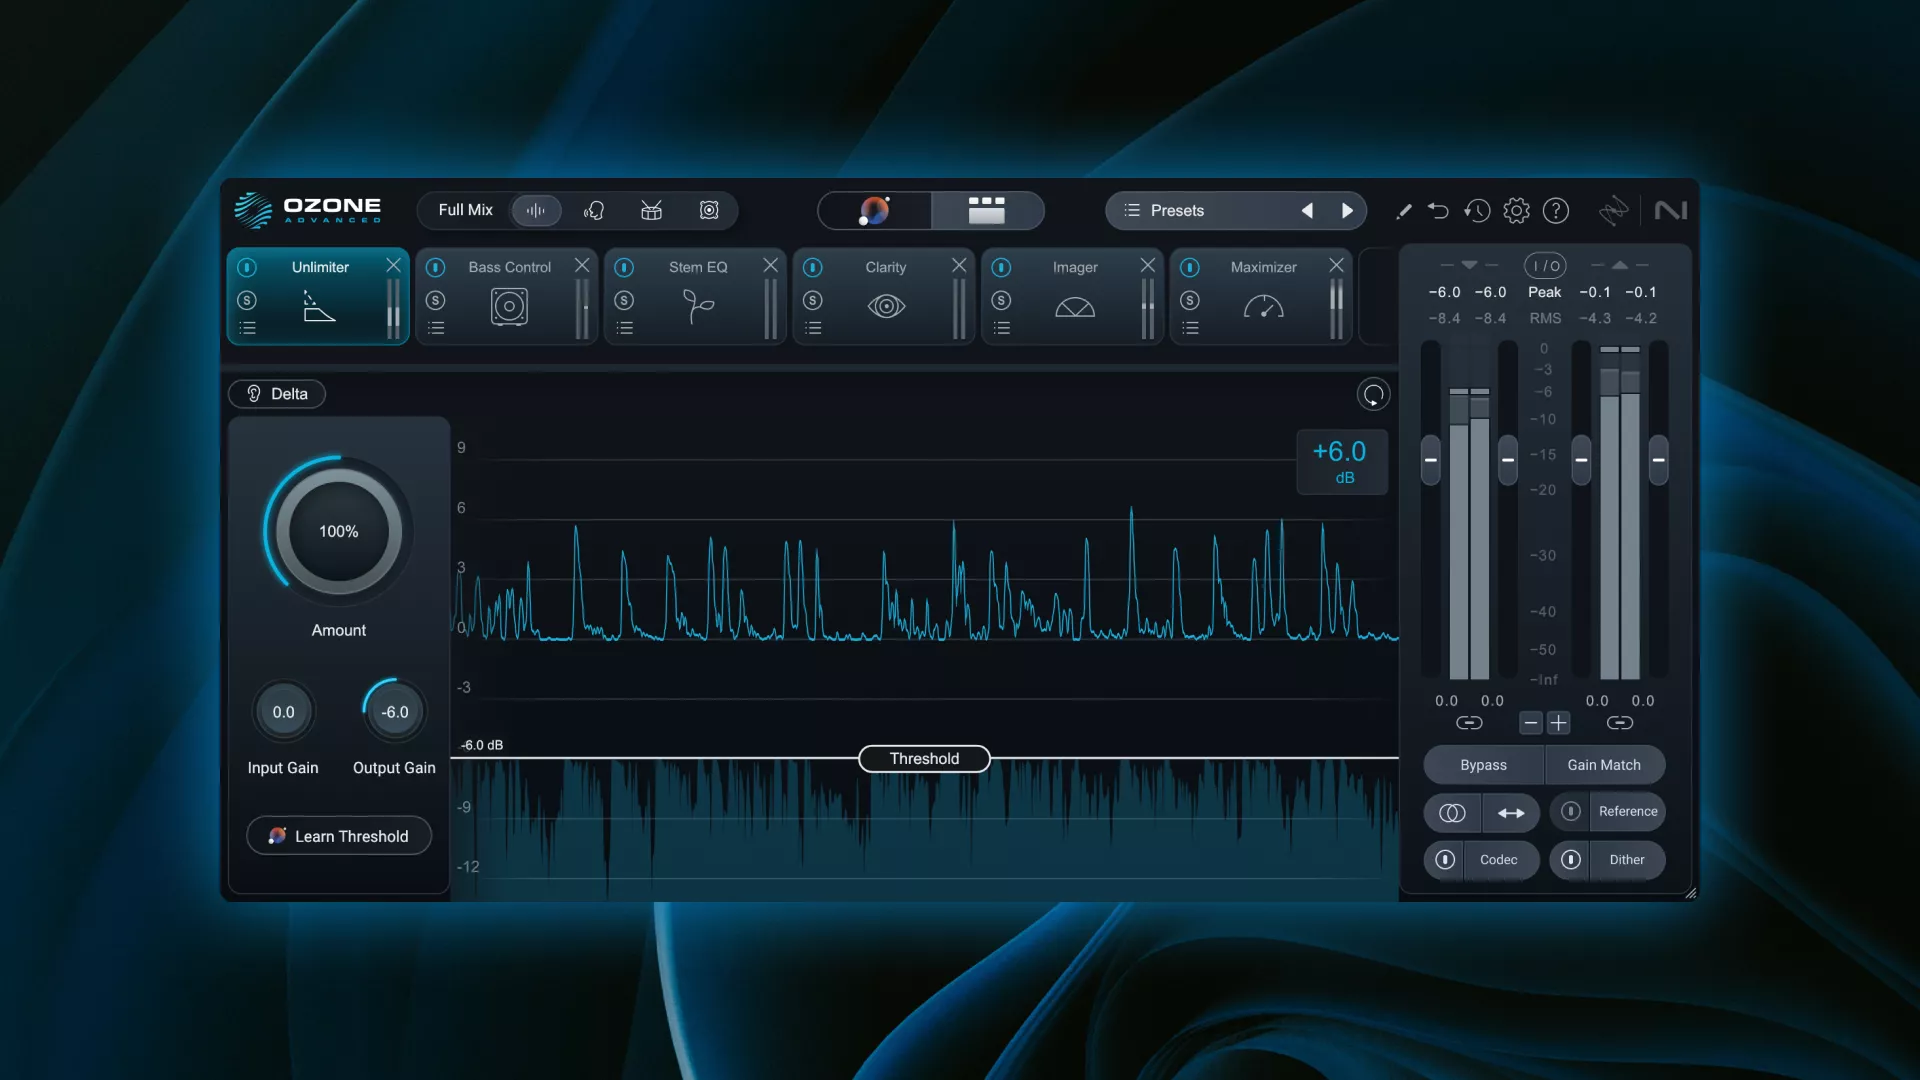This screenshot has height=1080, width=1920.
Task: Select the Bass Control module header
Action: click(x=509, y=267)
